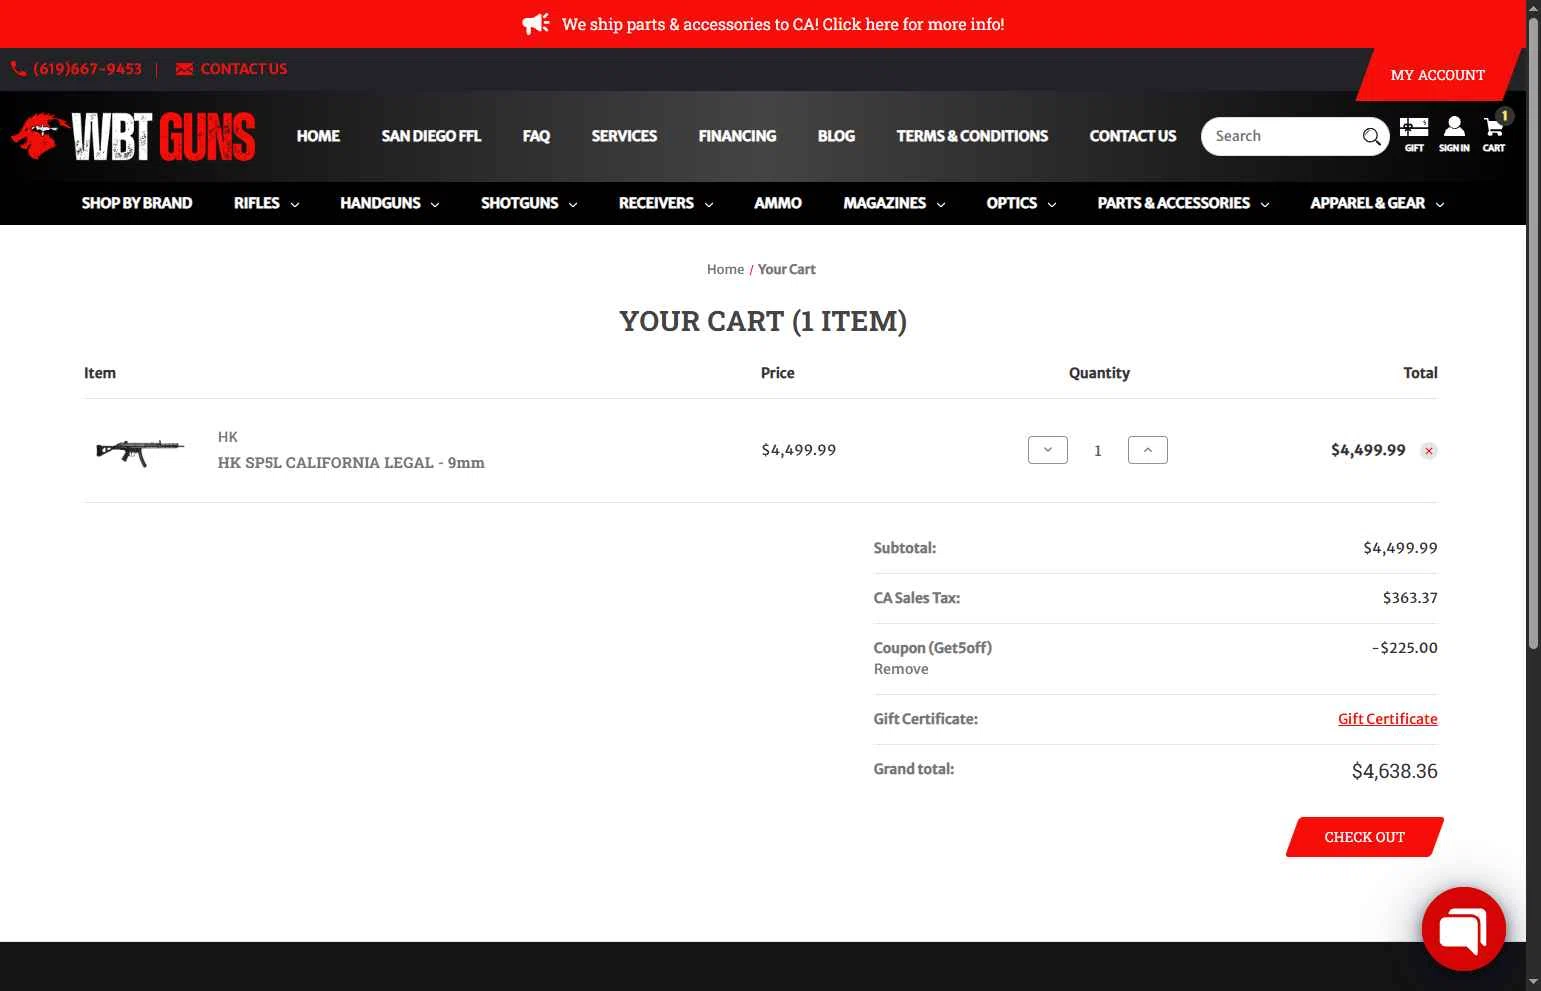Click the Check Out button
Image resolution: width=1541 pixels, height=991 pixels.
(1365, 837)
